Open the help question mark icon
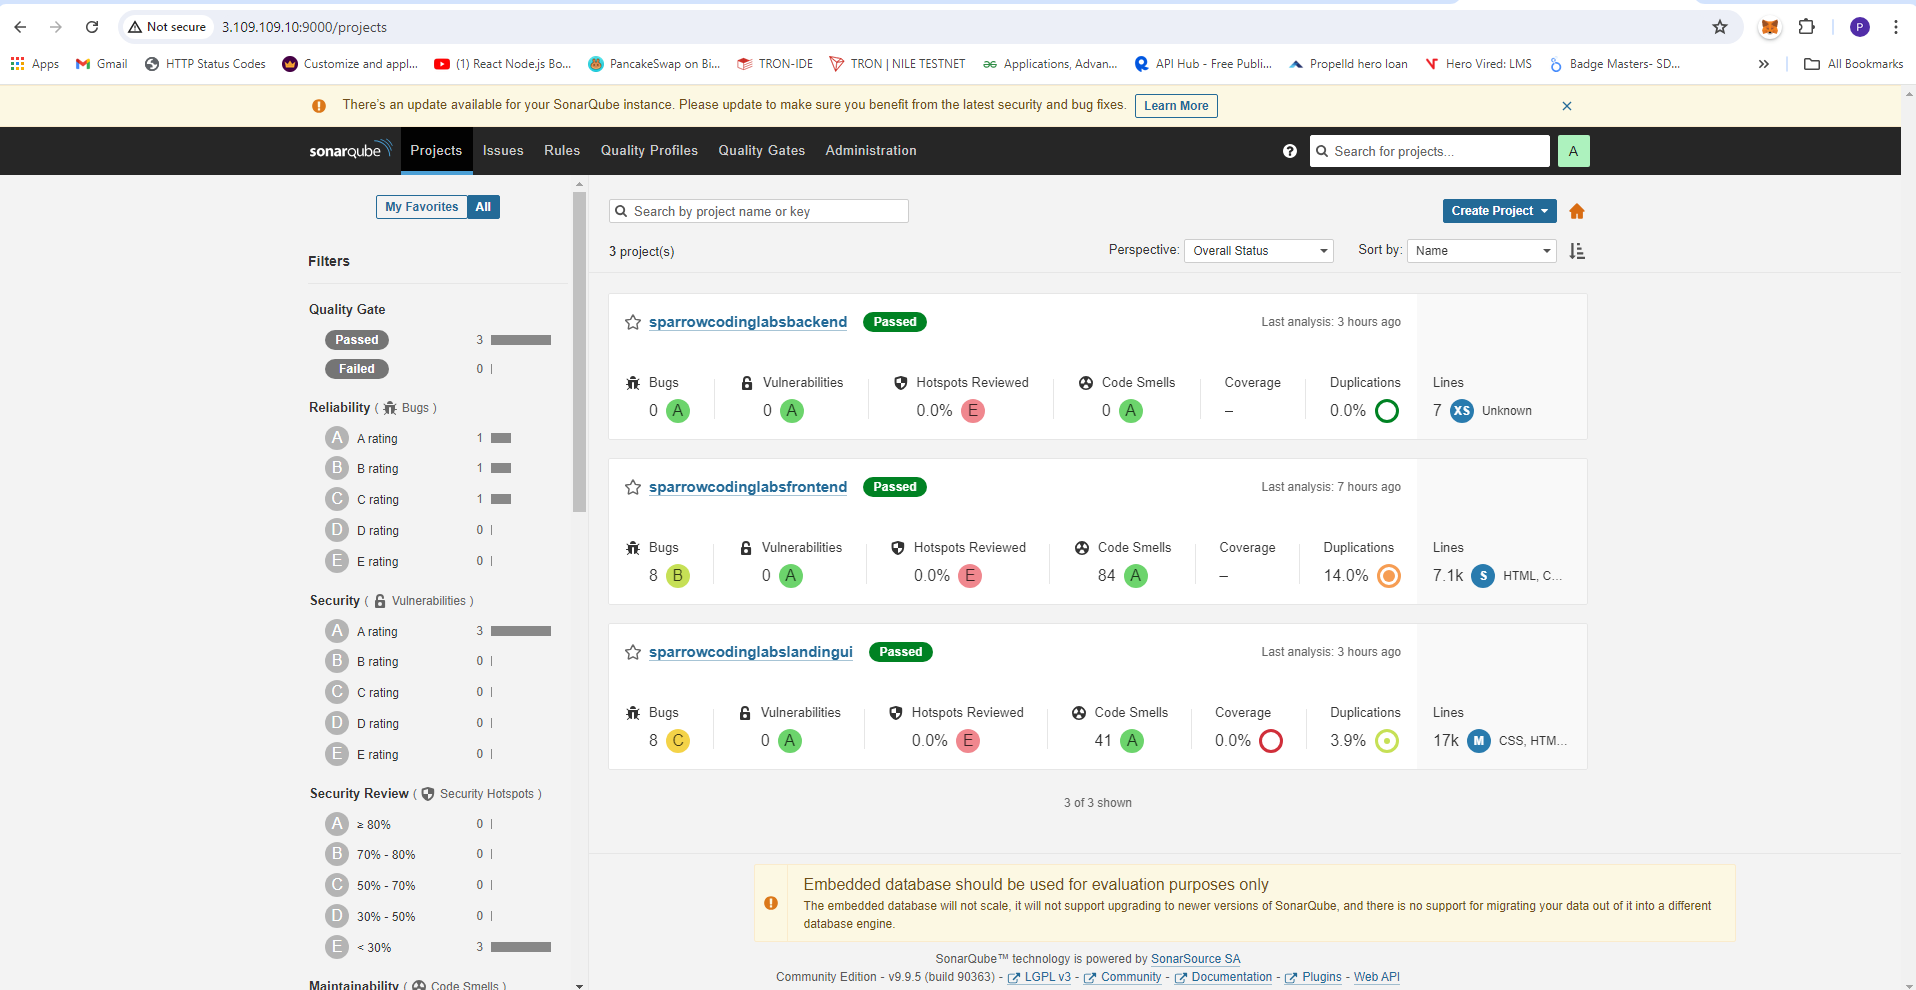The image size is (1916, 990). [1290, 151]
